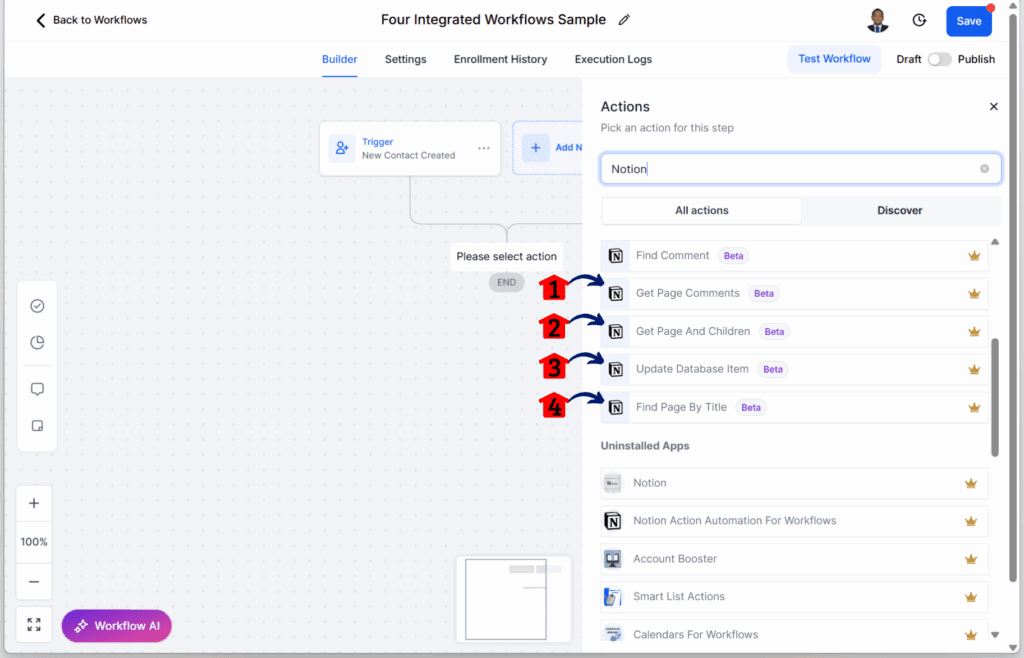The width and height of the screenshot is (1024, 658).
Task: Clear the Notion search text
Action: (x=984, y=169)
